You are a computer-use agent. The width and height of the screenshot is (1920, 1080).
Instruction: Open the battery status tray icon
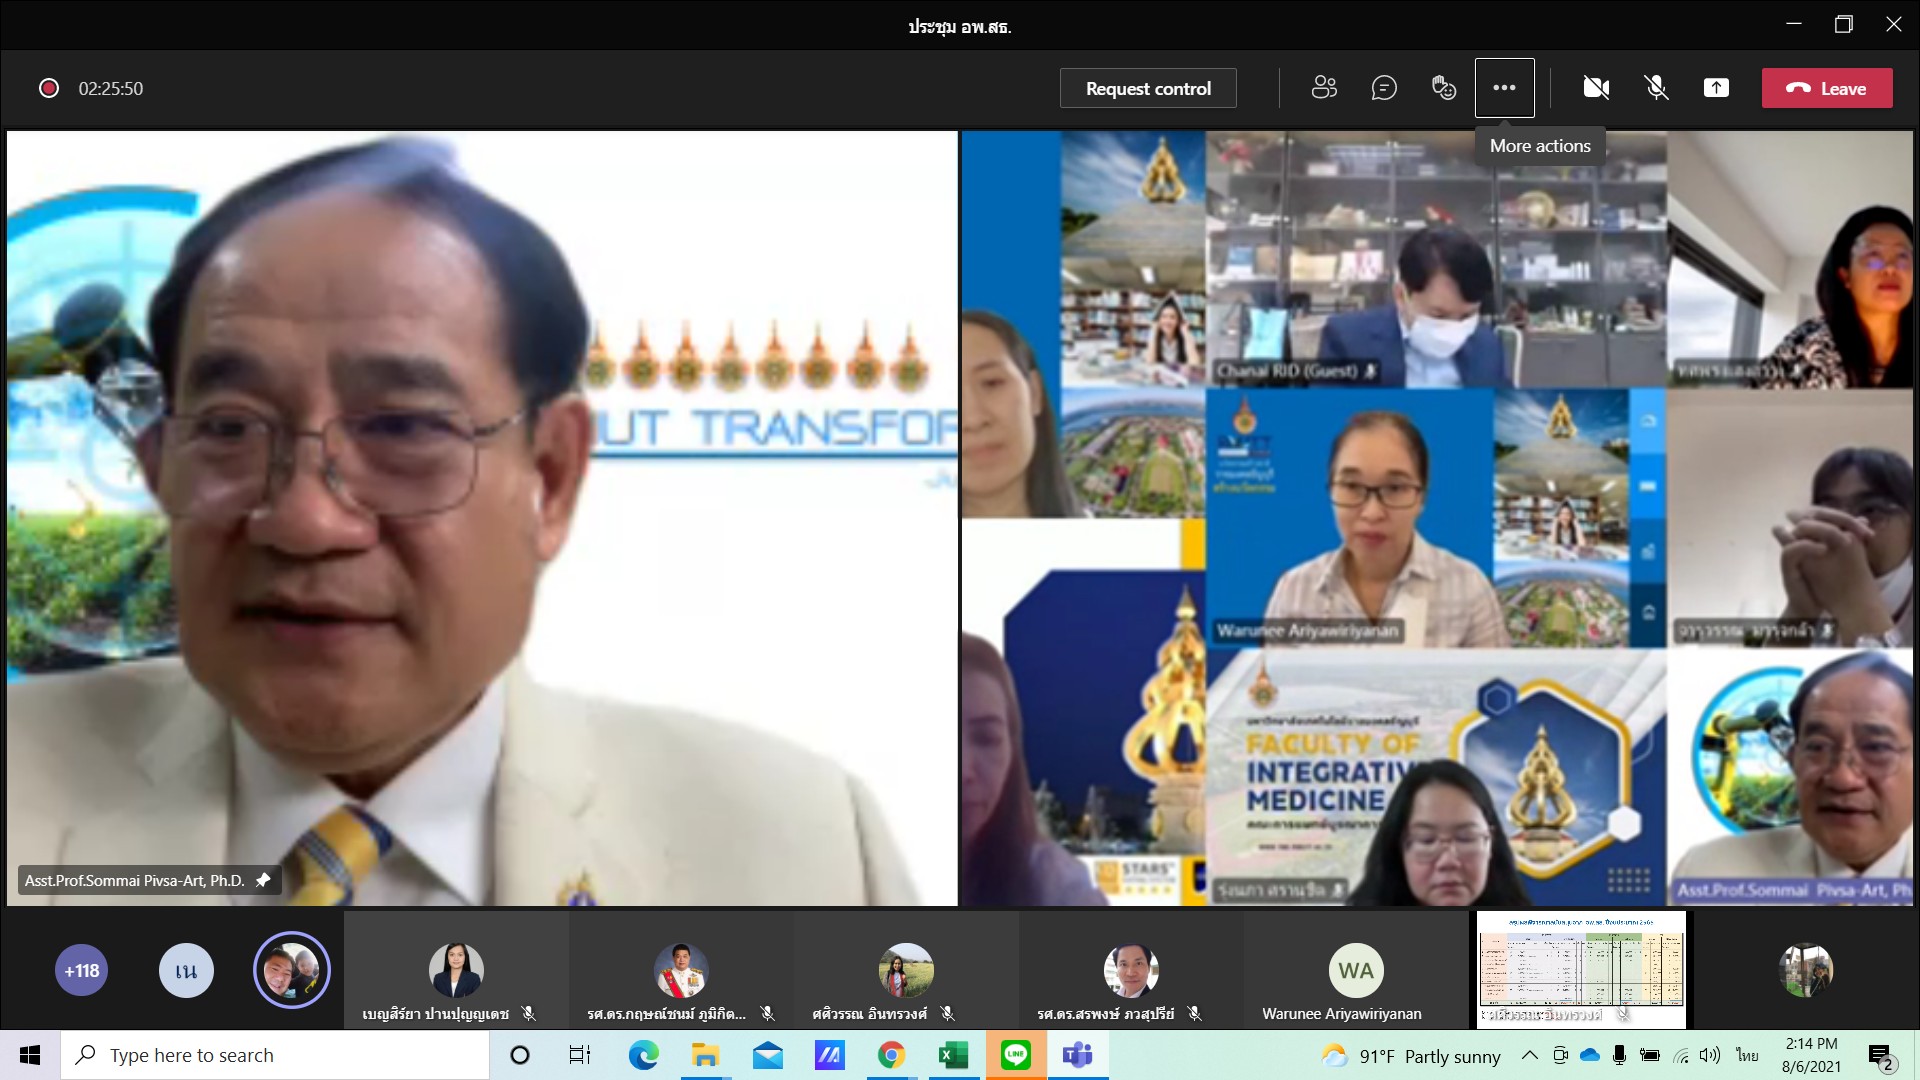click(1650, 1055)
